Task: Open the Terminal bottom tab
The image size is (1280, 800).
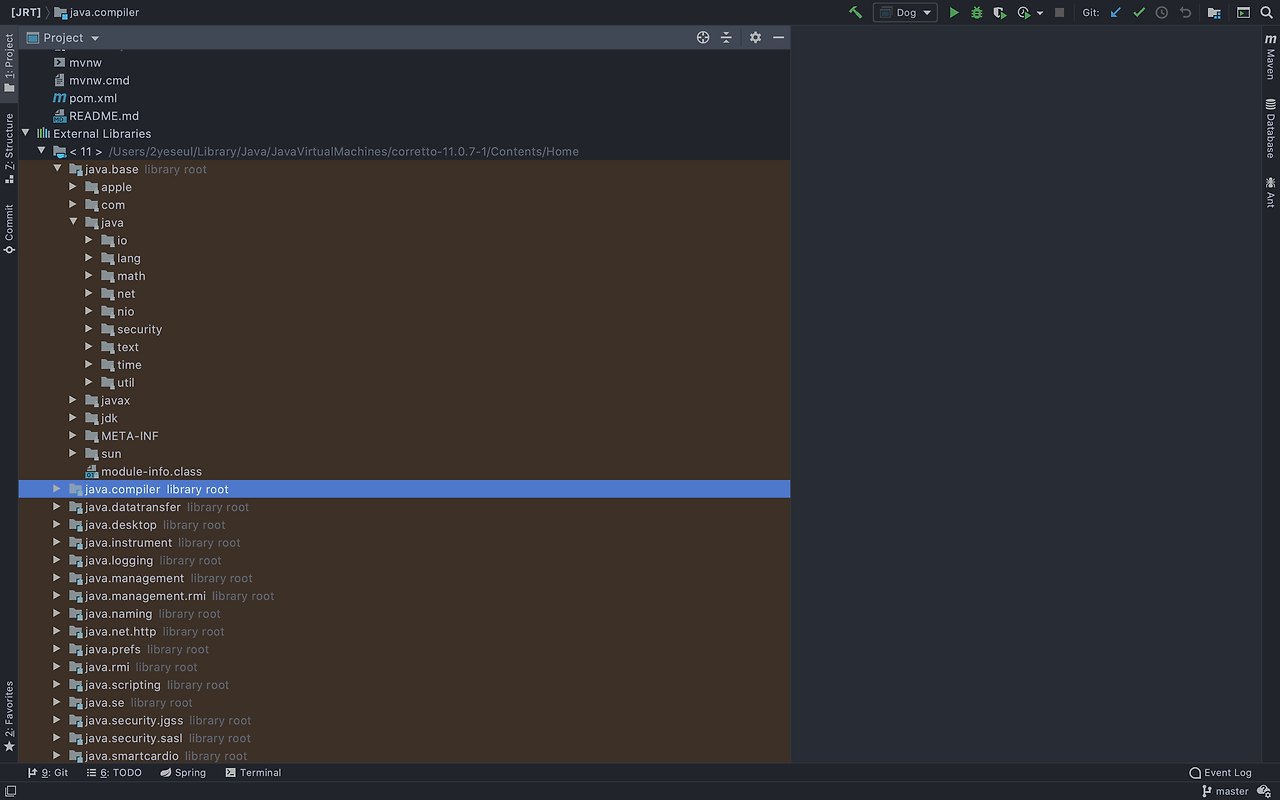Action: pos(253,773)
